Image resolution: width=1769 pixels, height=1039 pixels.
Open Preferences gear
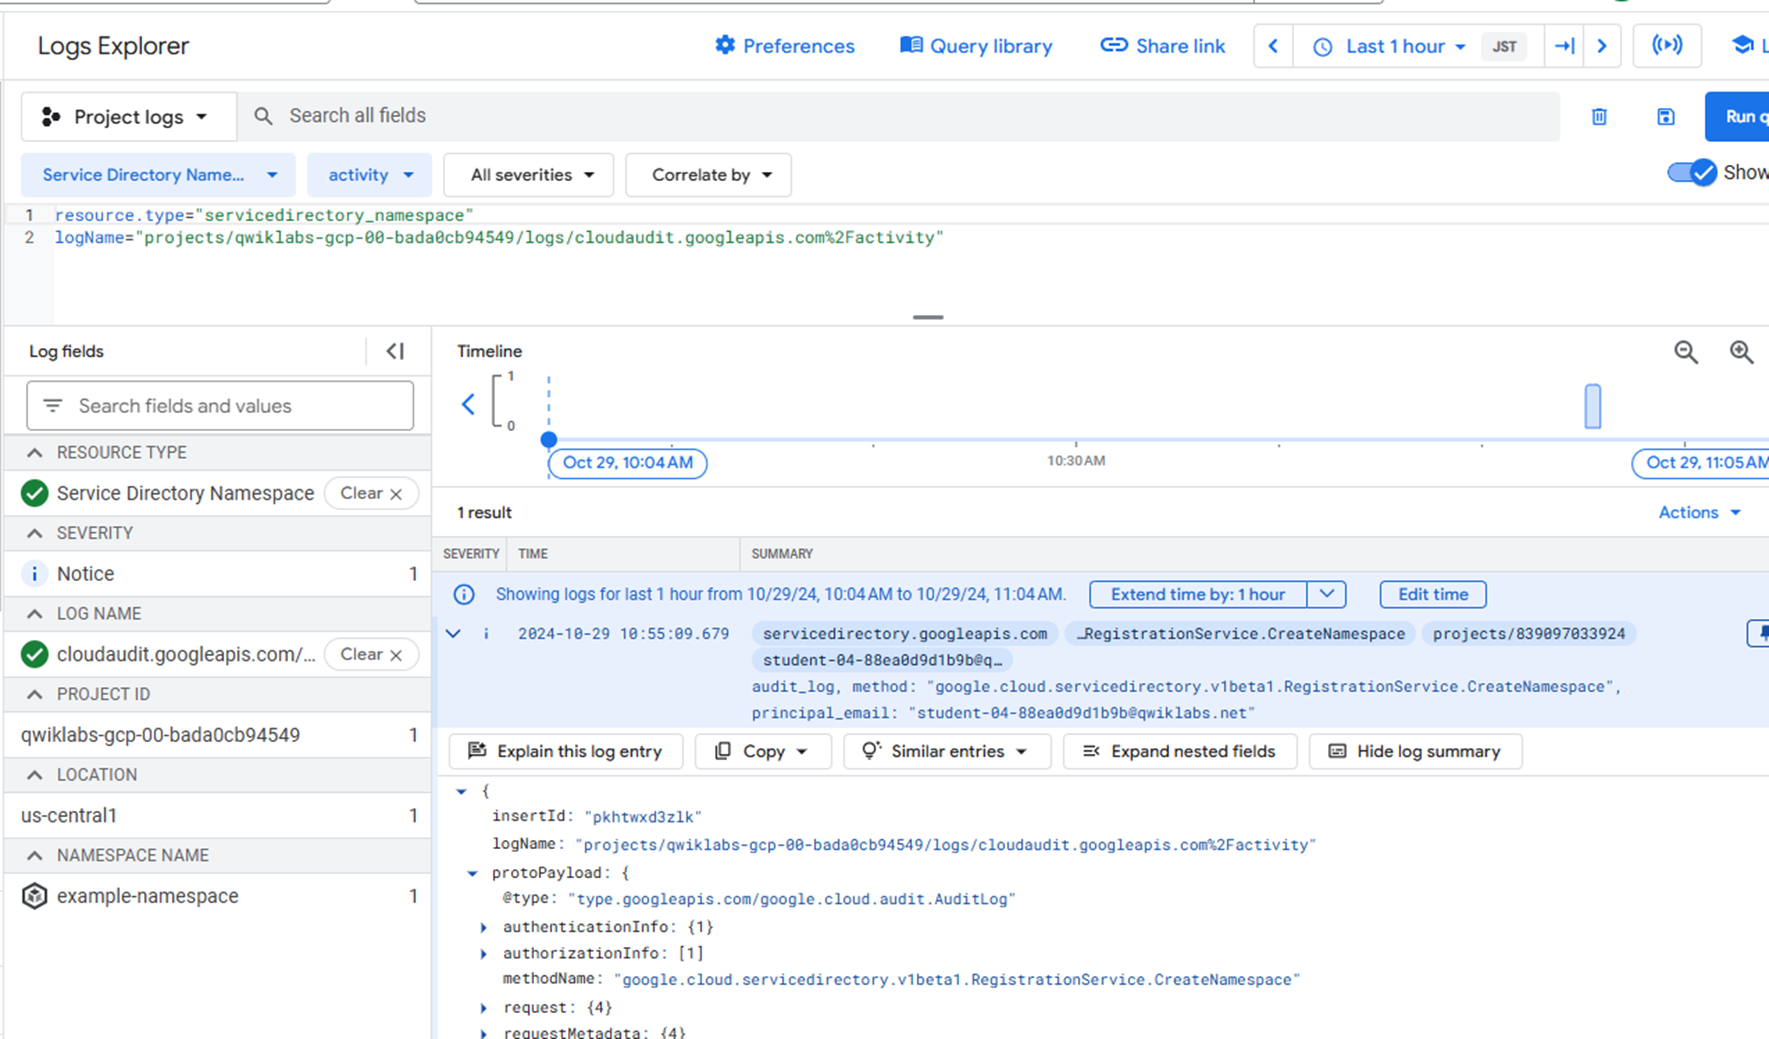pos(784,46)
